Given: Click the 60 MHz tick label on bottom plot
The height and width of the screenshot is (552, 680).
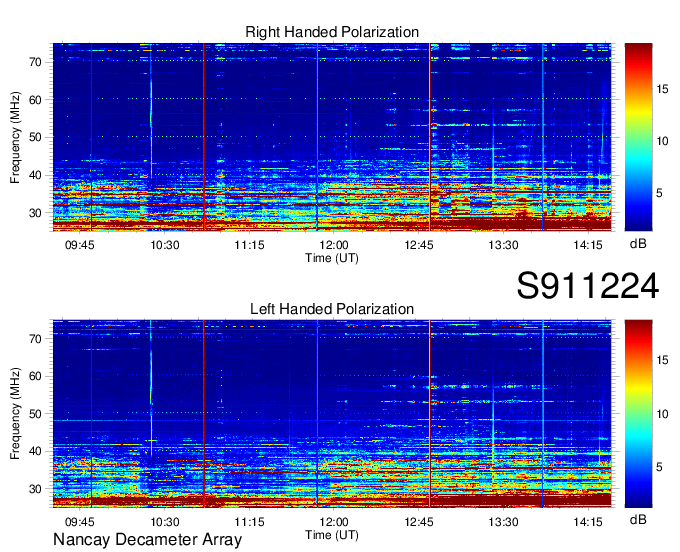Looking at the screenshot, I should point(36,376).
